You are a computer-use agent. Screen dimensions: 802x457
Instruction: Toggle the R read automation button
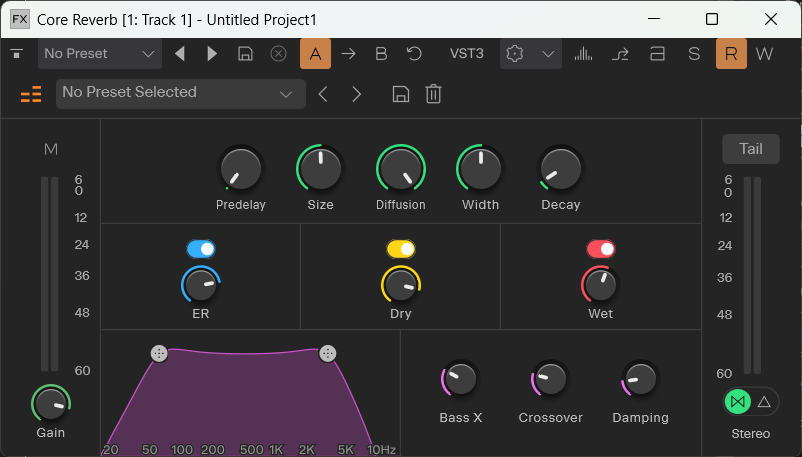(x=731, y=53)
